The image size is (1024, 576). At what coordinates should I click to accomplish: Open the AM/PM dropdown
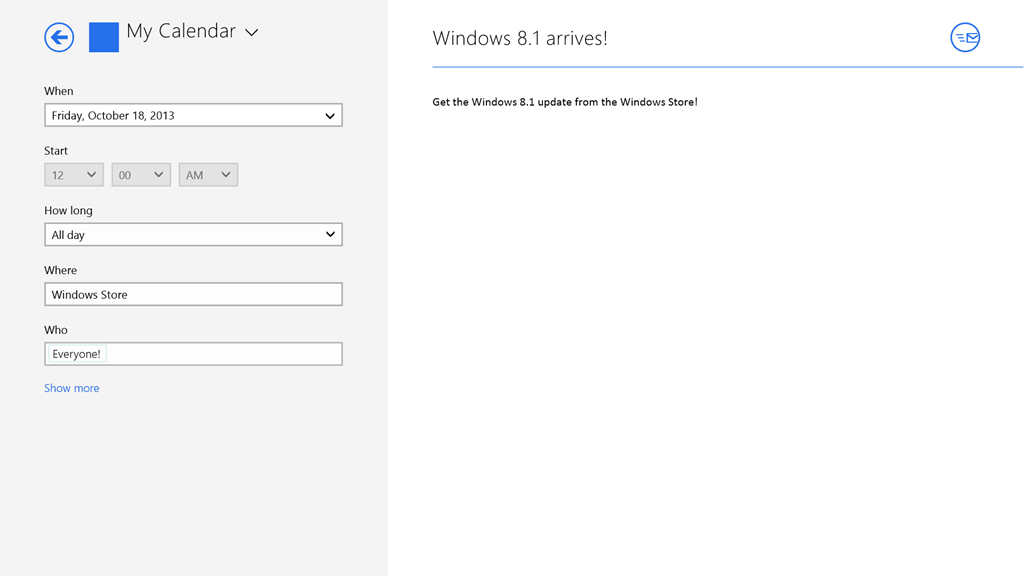[x=208, y=175]
